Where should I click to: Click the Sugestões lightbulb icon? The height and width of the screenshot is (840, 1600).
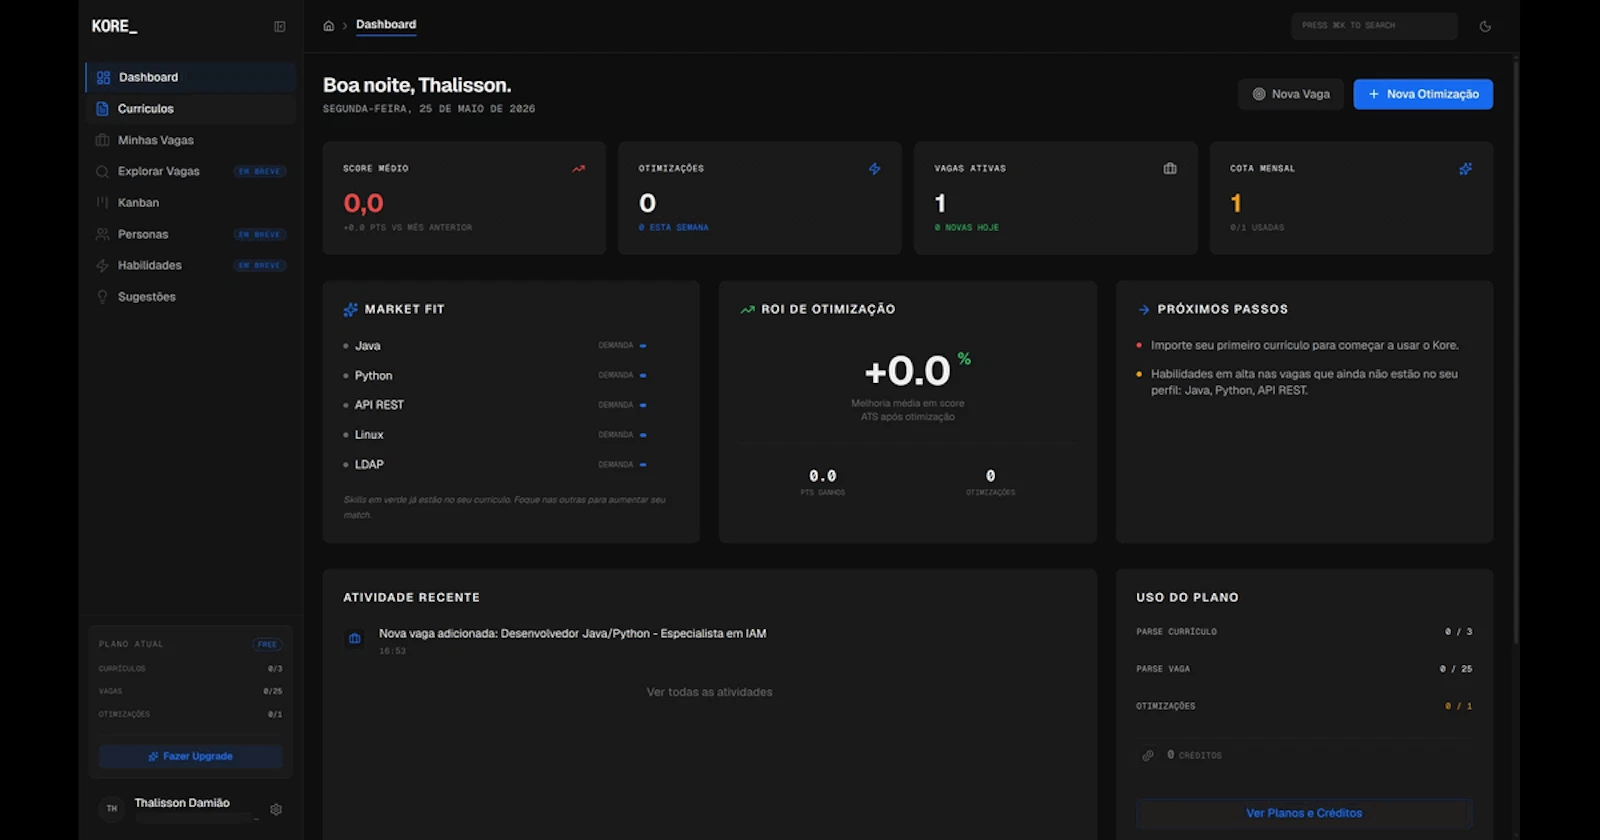(x=102, y=297)
